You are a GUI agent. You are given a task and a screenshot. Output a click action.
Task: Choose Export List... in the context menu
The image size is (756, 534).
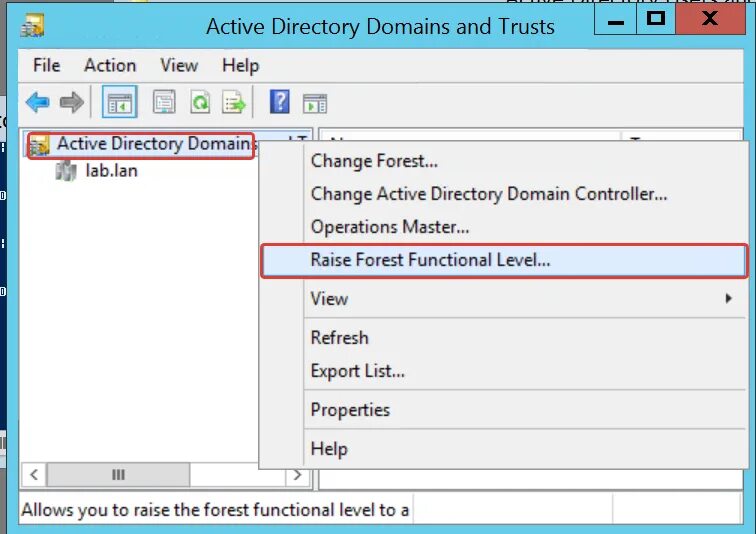tap(503, 371)
